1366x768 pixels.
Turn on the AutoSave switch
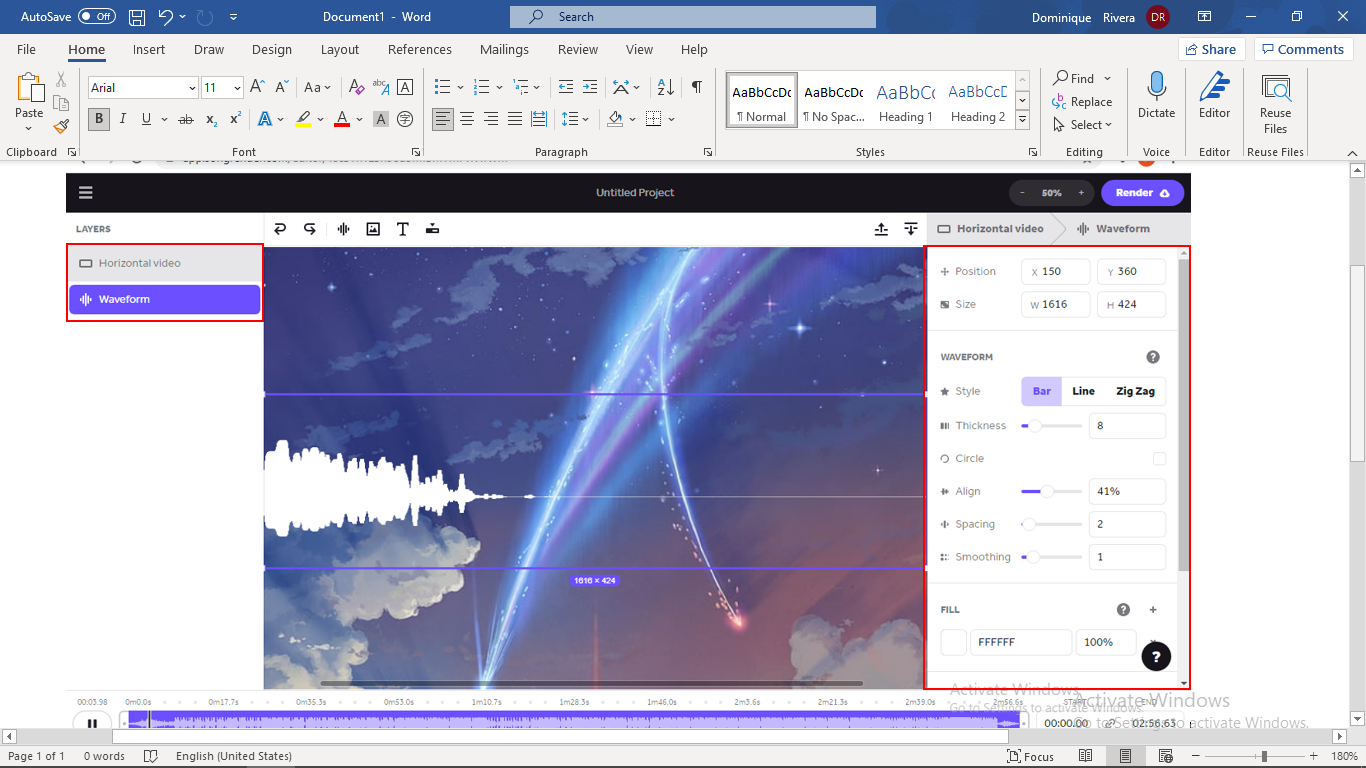pyautogui.click(x=97, y=17)
